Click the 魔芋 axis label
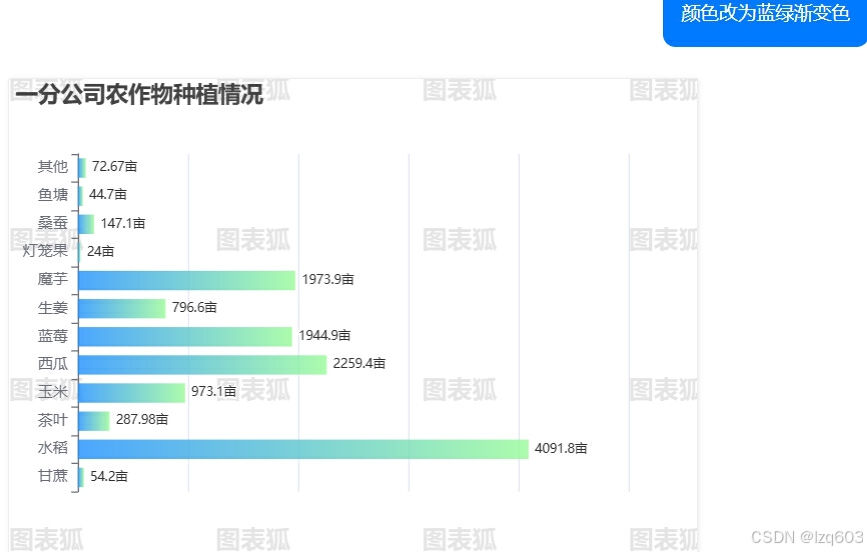 [53, 279]
